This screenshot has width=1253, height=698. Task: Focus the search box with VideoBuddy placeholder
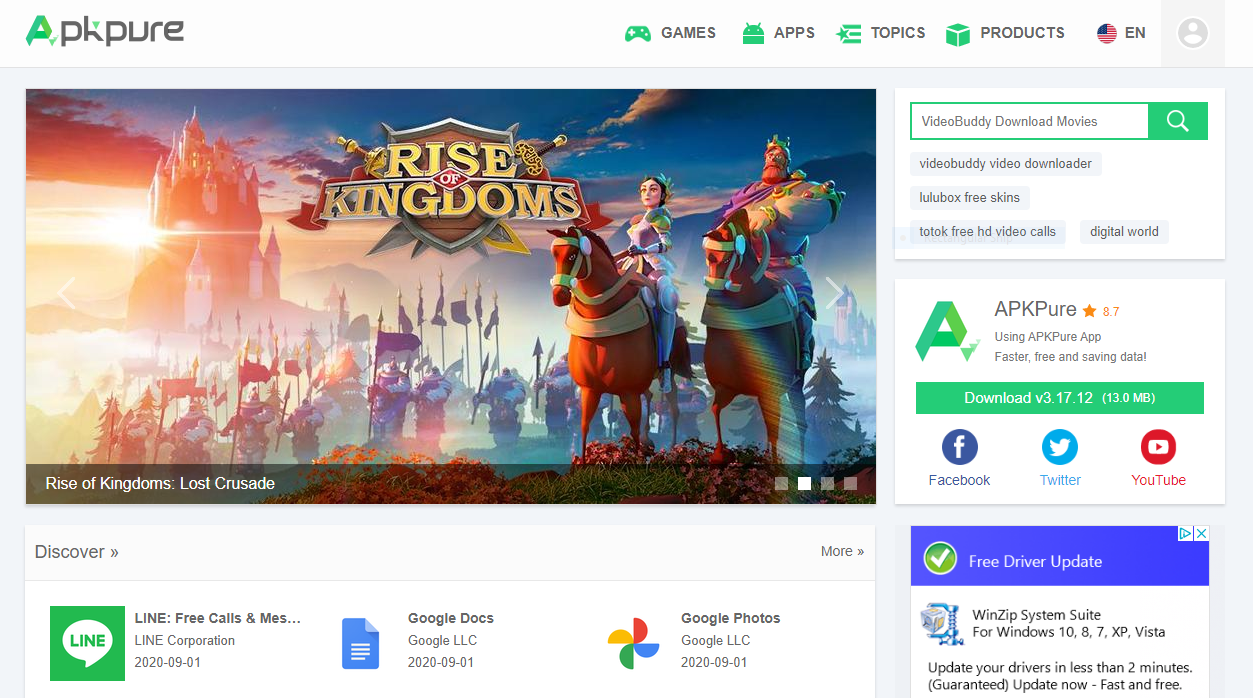pyautogui.click(x=1029, y=121)
